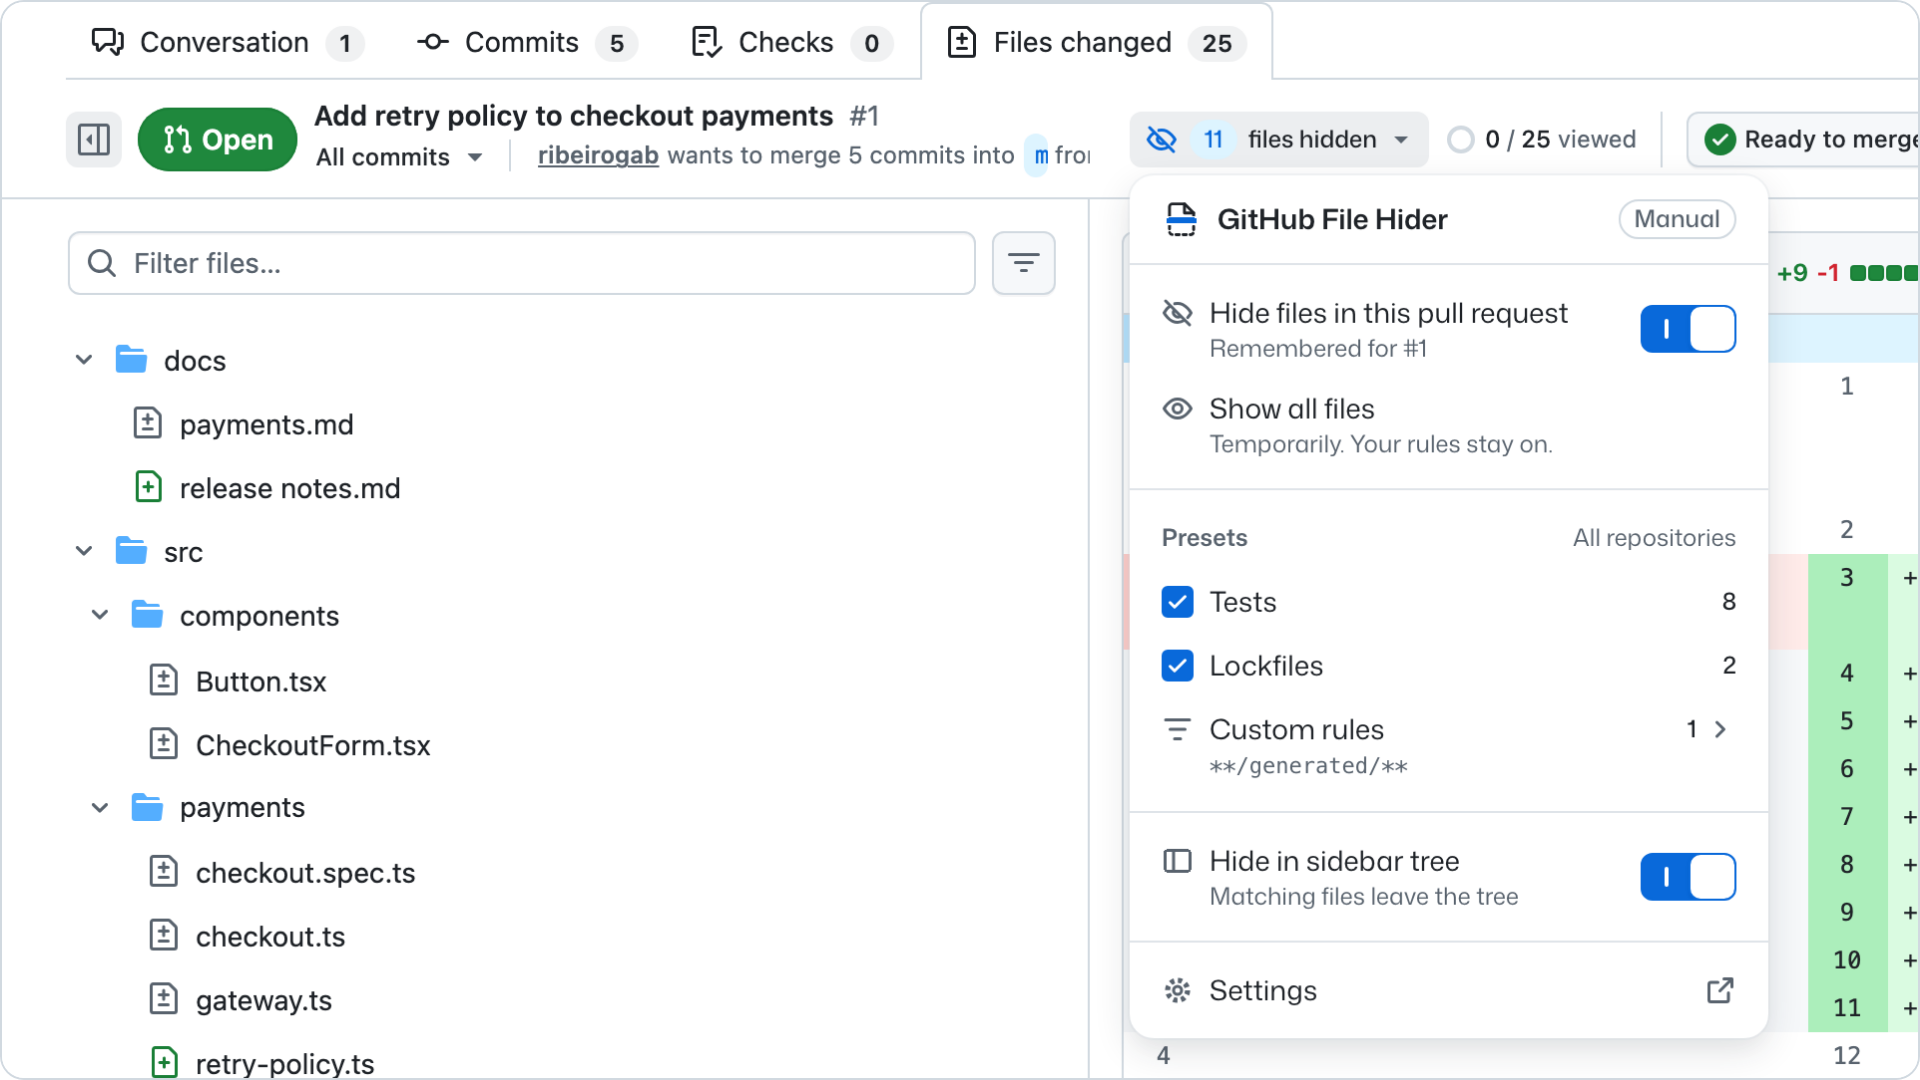Expand Custom rules with the chevron
The height and width of the screenshot is (1080, 1920).
pos(1720,729)
